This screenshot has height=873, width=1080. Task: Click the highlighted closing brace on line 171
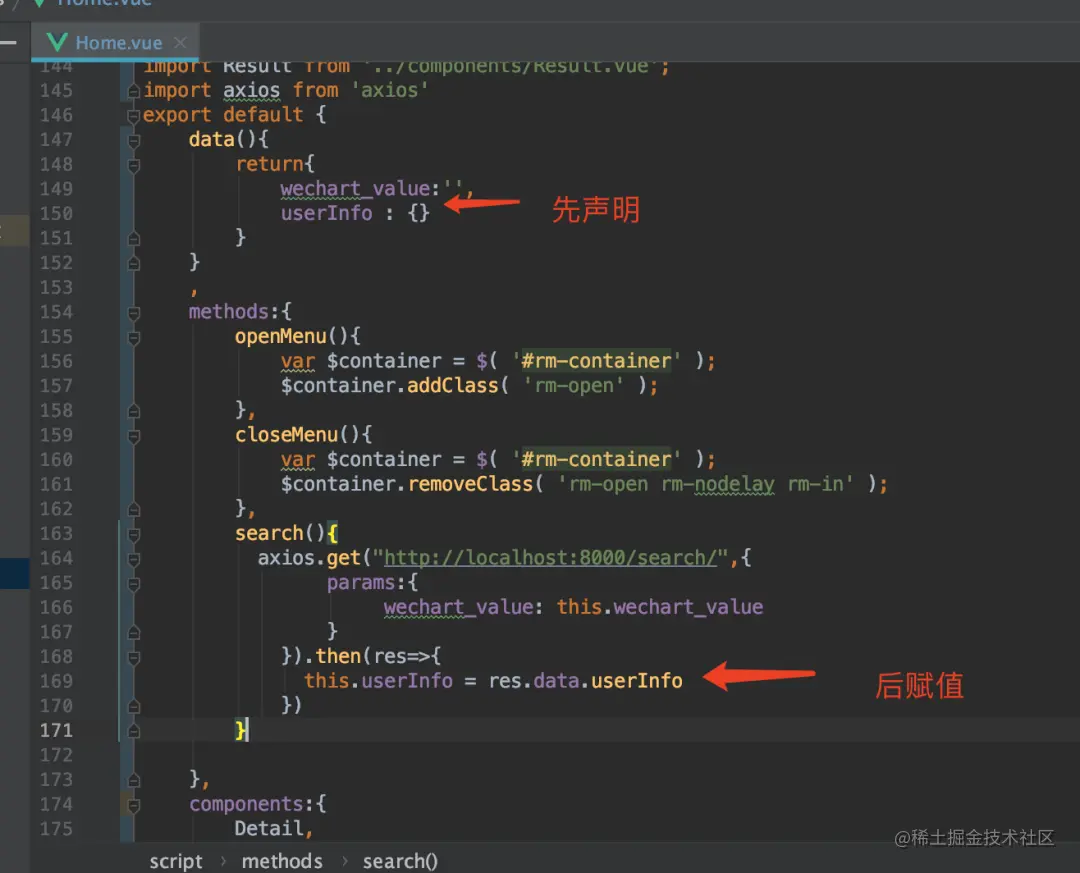240,730
